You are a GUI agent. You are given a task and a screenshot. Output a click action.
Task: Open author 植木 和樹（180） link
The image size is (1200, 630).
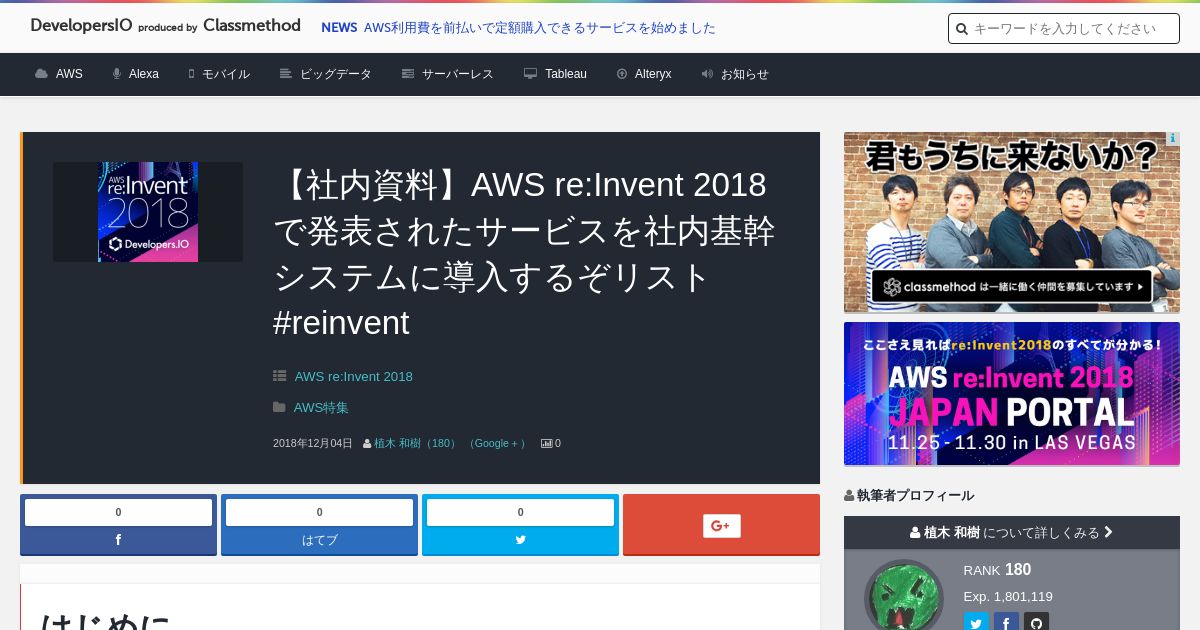click(416, 443)
